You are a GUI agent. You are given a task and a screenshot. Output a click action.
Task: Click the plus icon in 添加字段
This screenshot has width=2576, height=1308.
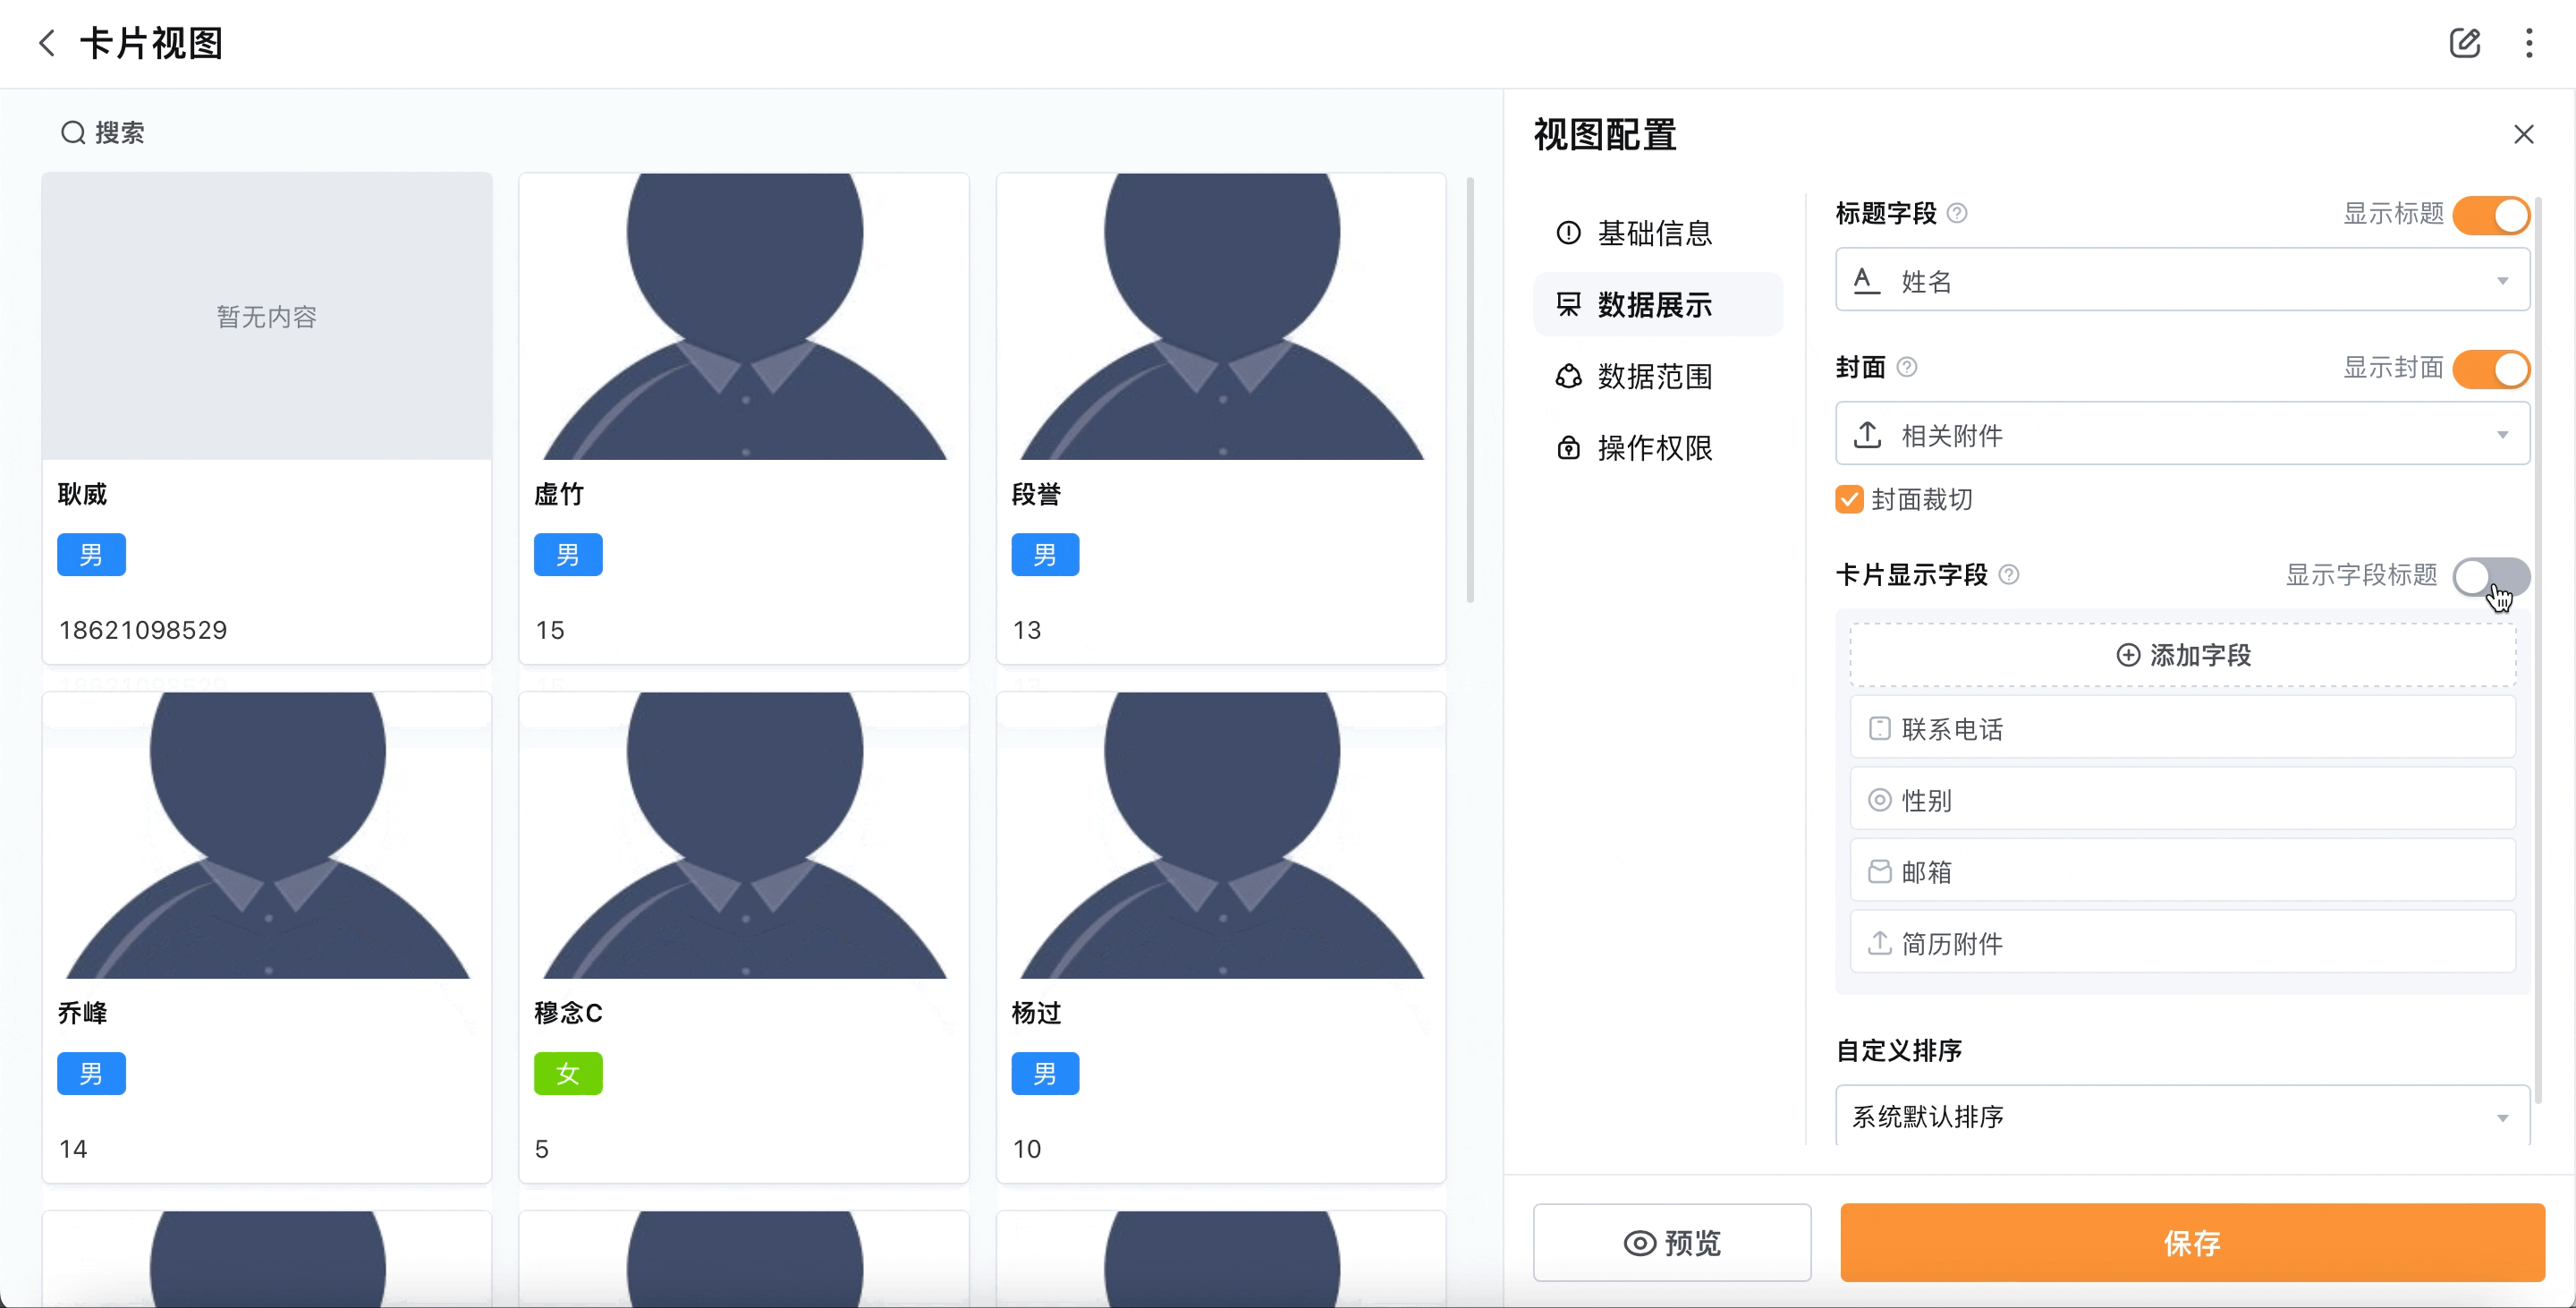(x=2128, y=655)
